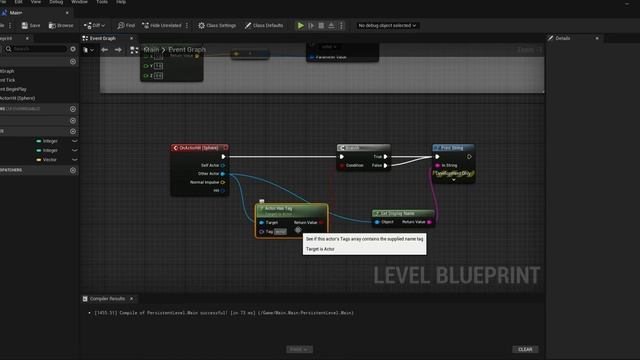Click the Stop simulation button
This screenshot has width=640, height=360.
point(321,25)
